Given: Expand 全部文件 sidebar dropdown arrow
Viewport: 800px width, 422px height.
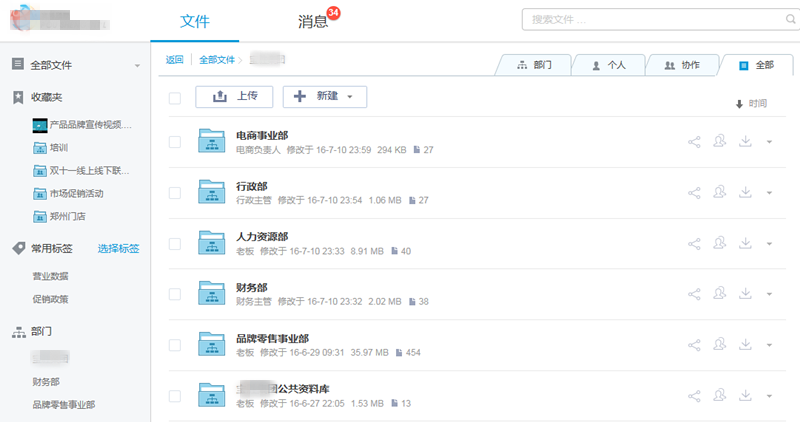Looking at the screenshot, I should click(x=137, y=66).
